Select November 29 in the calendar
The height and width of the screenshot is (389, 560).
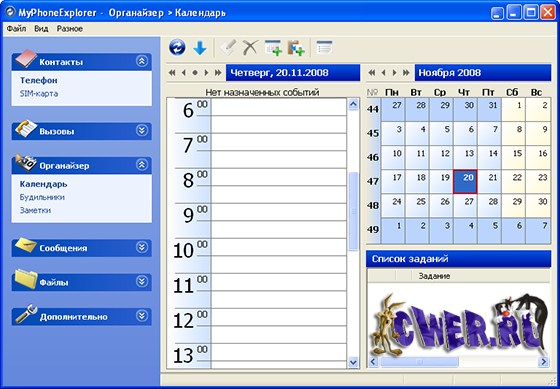pyautogui.click(x=514, y=206)
